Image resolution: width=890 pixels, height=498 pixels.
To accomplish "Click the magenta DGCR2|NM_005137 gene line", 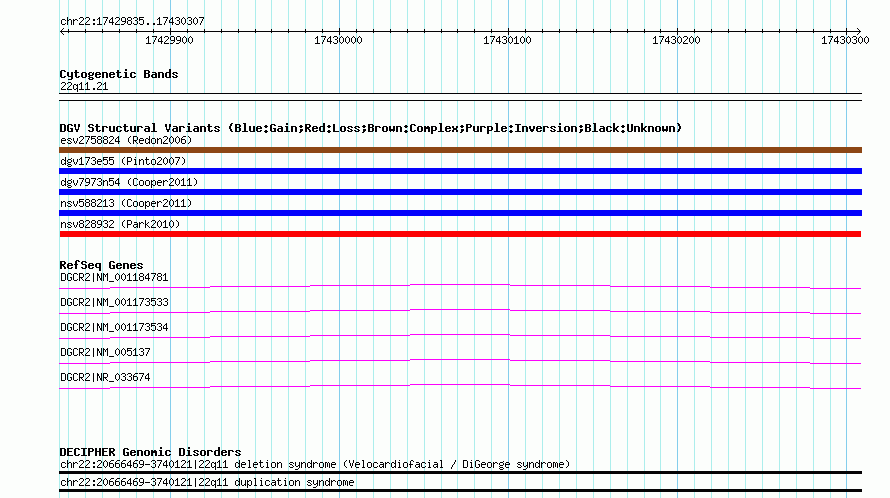I will click(460, 361).
